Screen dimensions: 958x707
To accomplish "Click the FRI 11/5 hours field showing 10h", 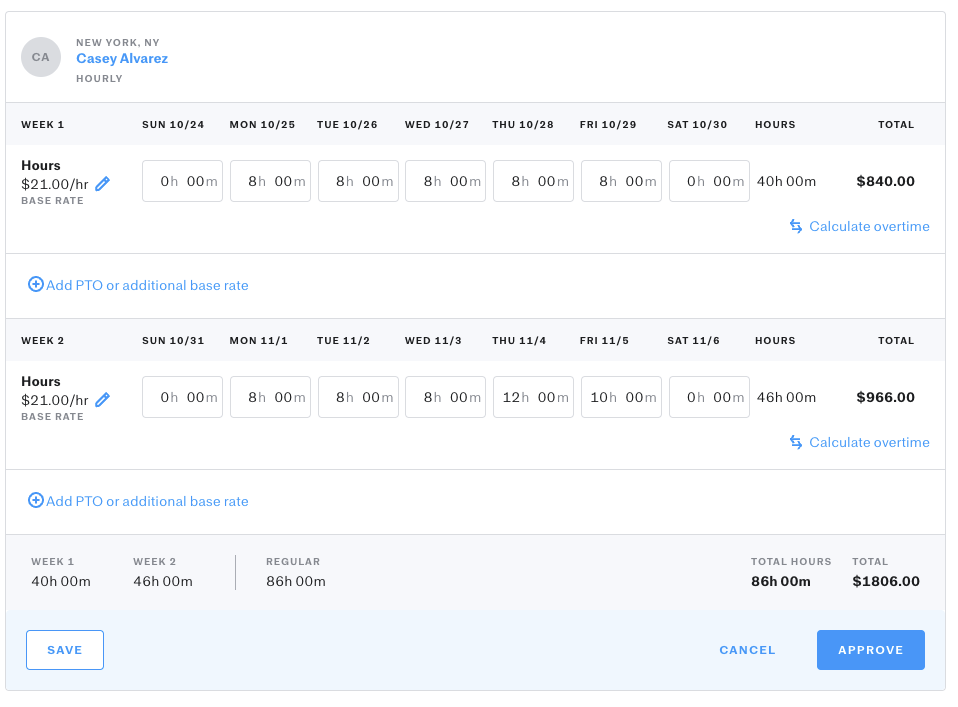I will click(x=621, y=397).
